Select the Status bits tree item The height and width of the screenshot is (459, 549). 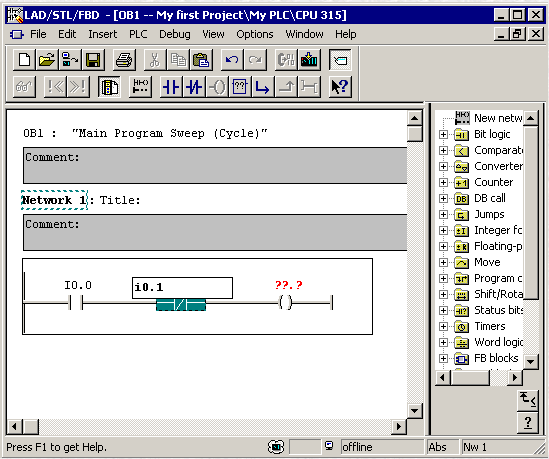pyautogui.click(x=498, y=310)
